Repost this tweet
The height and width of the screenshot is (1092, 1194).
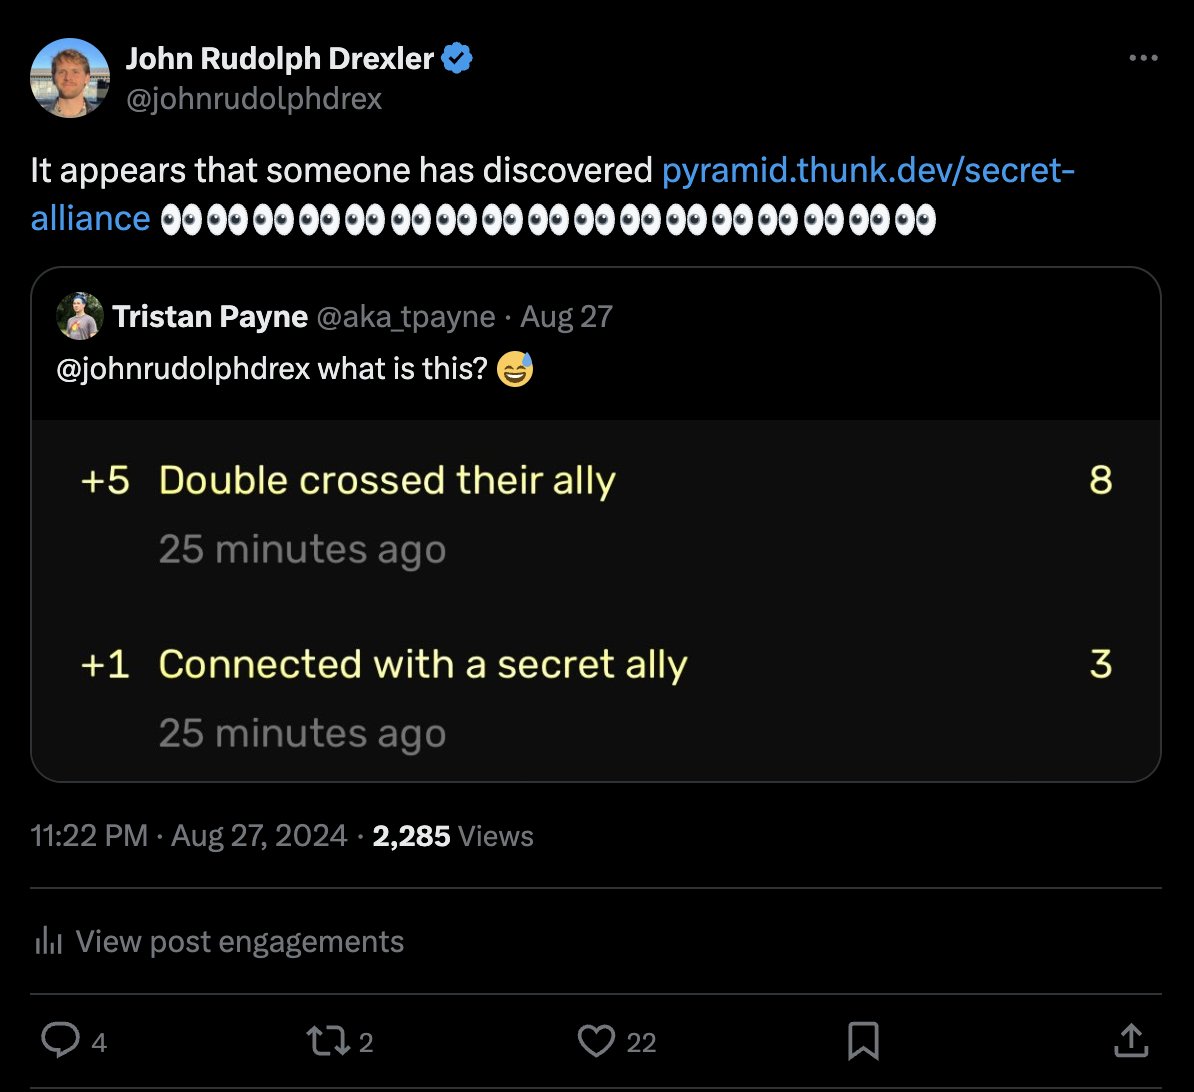click(x=330, y=1041)
